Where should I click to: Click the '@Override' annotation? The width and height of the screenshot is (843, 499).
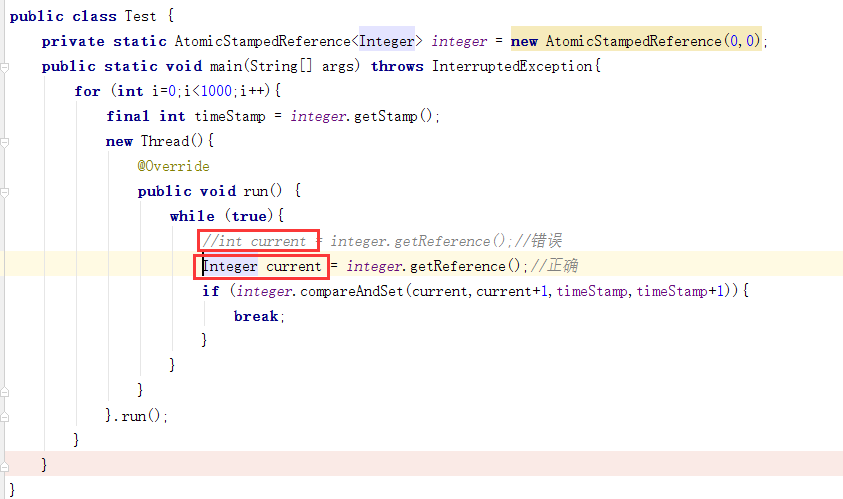tap(173, 166)
